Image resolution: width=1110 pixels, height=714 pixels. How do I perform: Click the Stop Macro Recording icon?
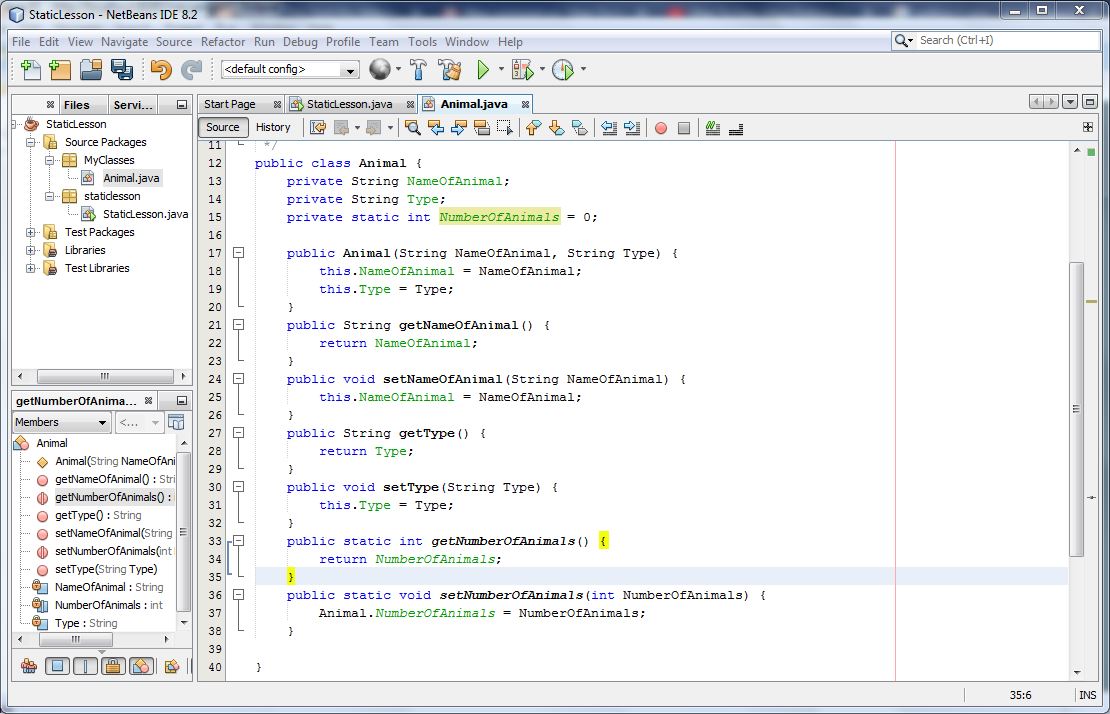tap(684, 128)
